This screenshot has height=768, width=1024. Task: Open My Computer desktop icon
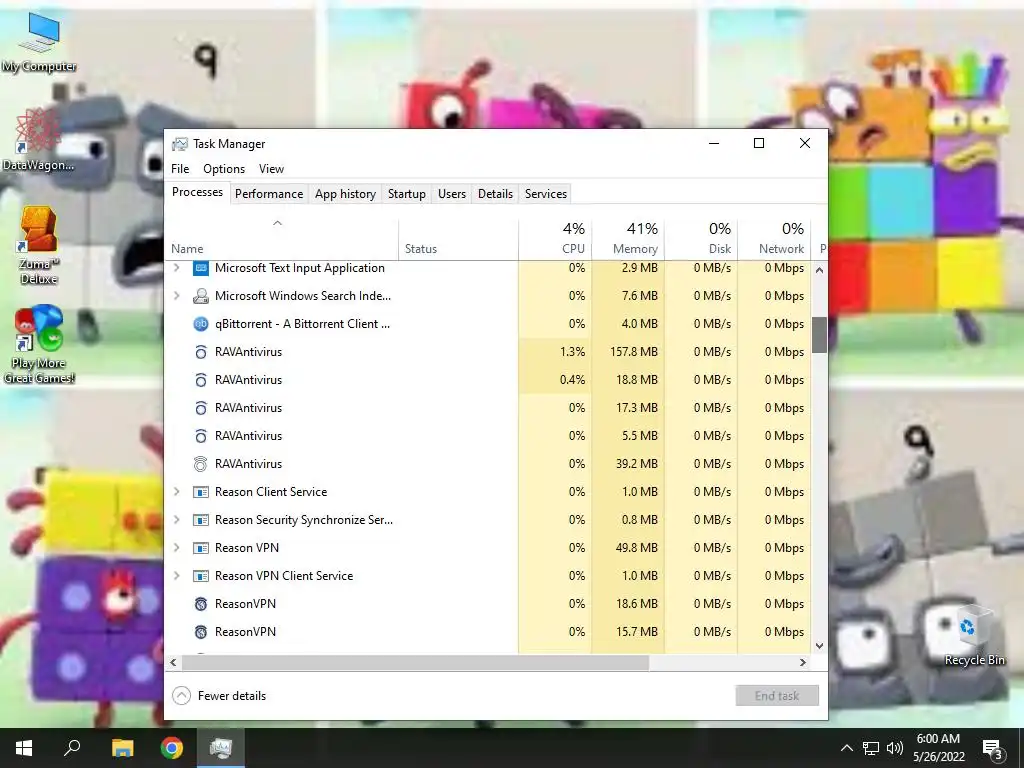click(x=39, y=42)
